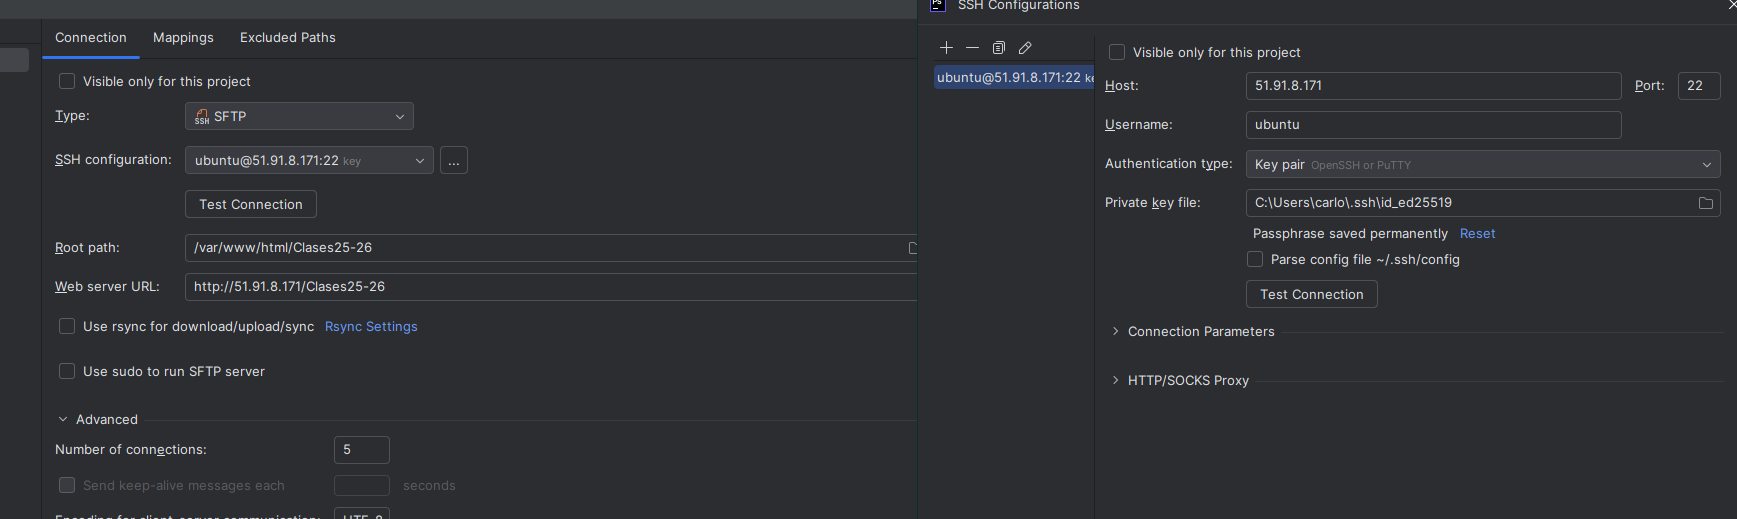This screenshot has height=519, width=1737.
Task: Click the PhpStorm icon in dialog title
Action: pyautogui.click(x=937, y=5)
